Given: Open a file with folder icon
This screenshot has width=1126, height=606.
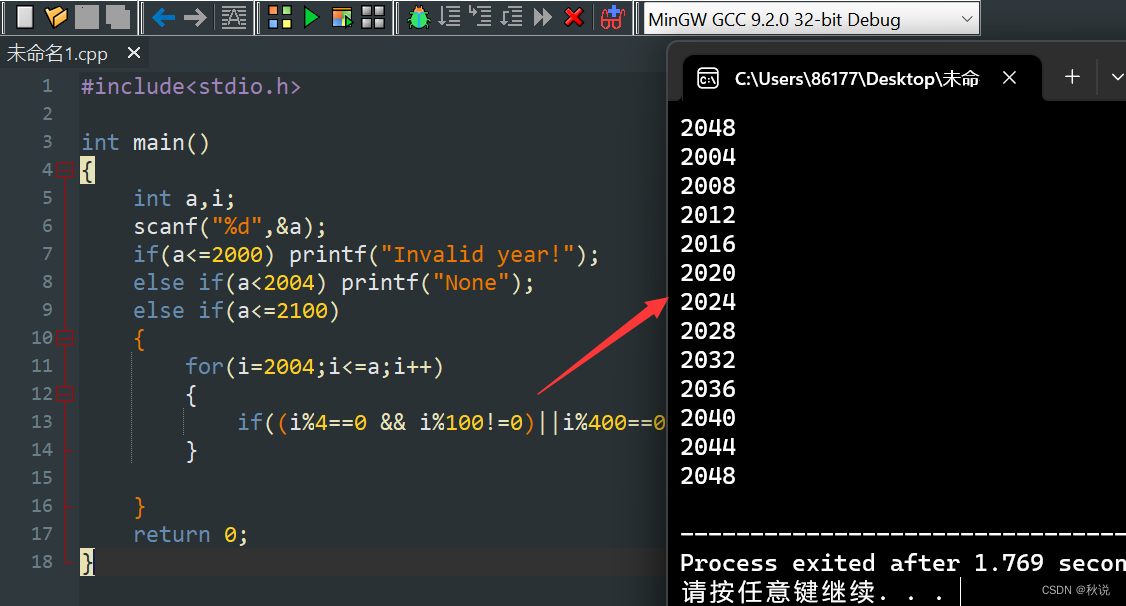Looking at the screenshot, I should (x=55, y=17).
